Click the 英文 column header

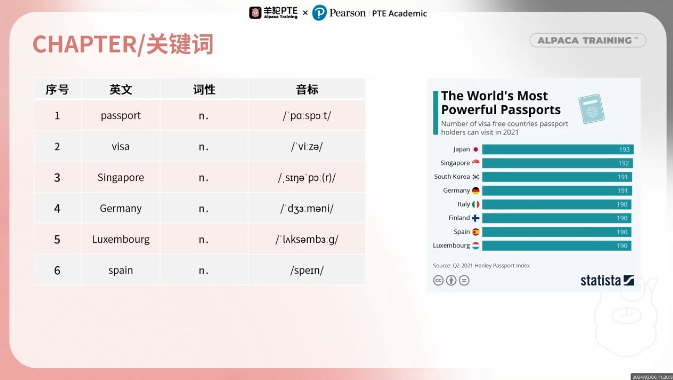121,89
